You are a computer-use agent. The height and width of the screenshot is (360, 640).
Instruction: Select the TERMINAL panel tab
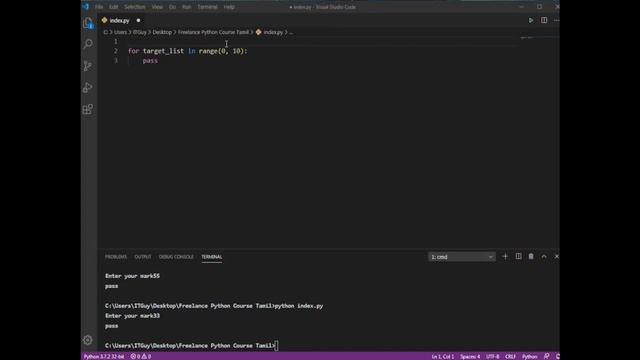pyautogui.click(x=211, y=257)
